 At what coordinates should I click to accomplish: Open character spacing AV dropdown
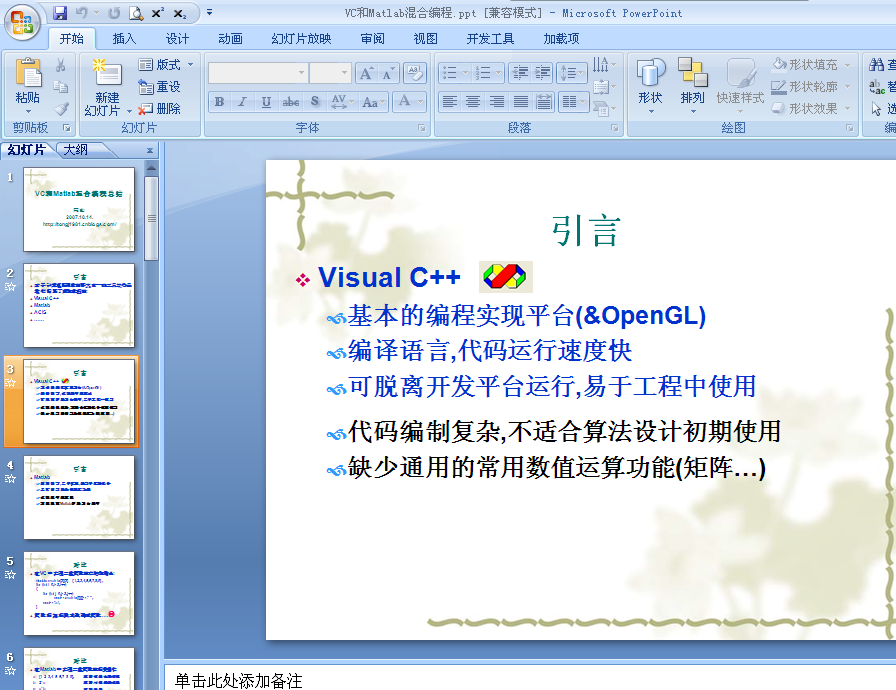coord(342,102)
